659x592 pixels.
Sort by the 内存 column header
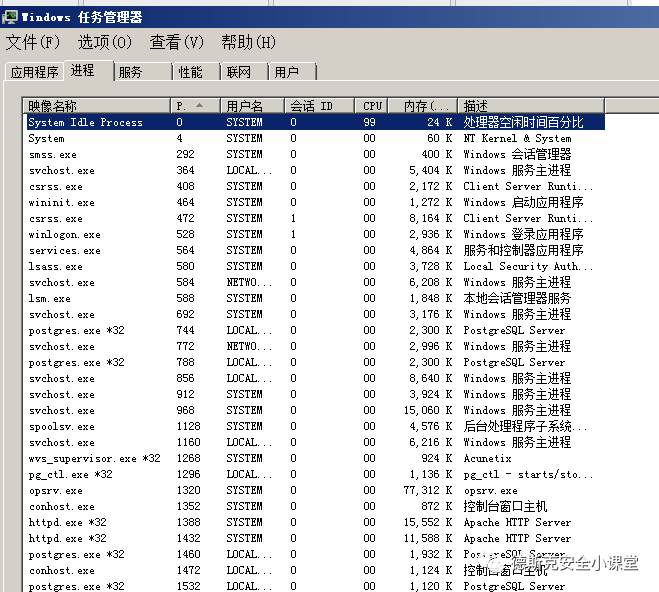coord(422,106)
